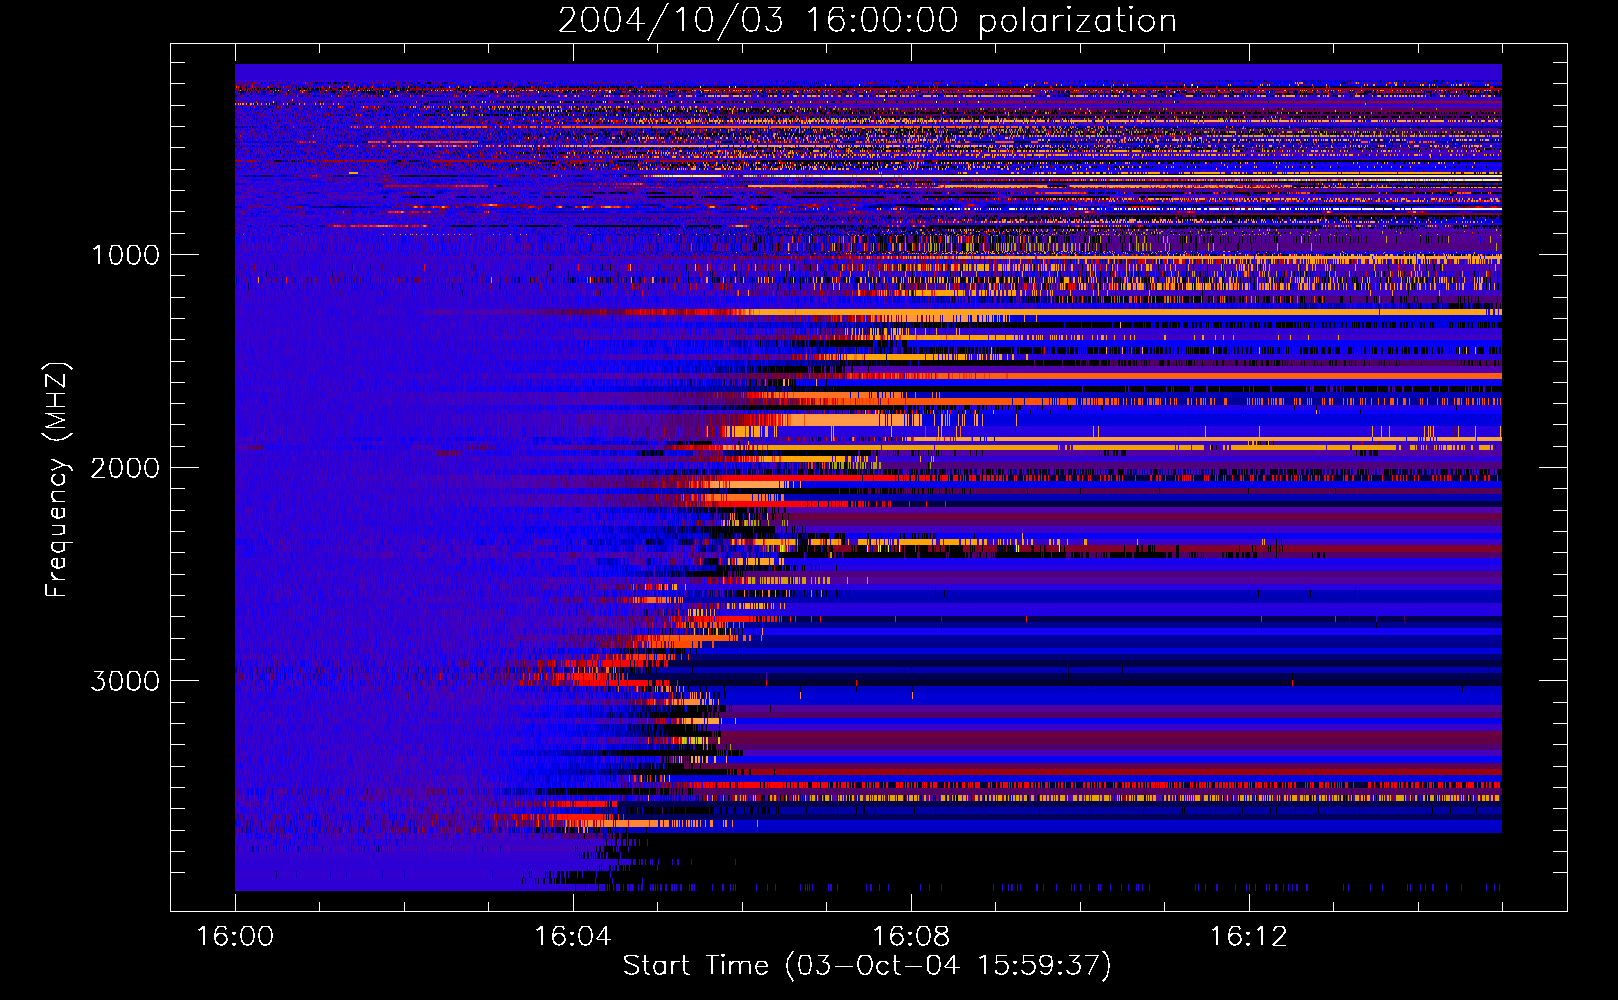The width and height of the screenshot is (1618, 1000).
Task: Click the "16:00" time tick label
Action: coord(235,937)
